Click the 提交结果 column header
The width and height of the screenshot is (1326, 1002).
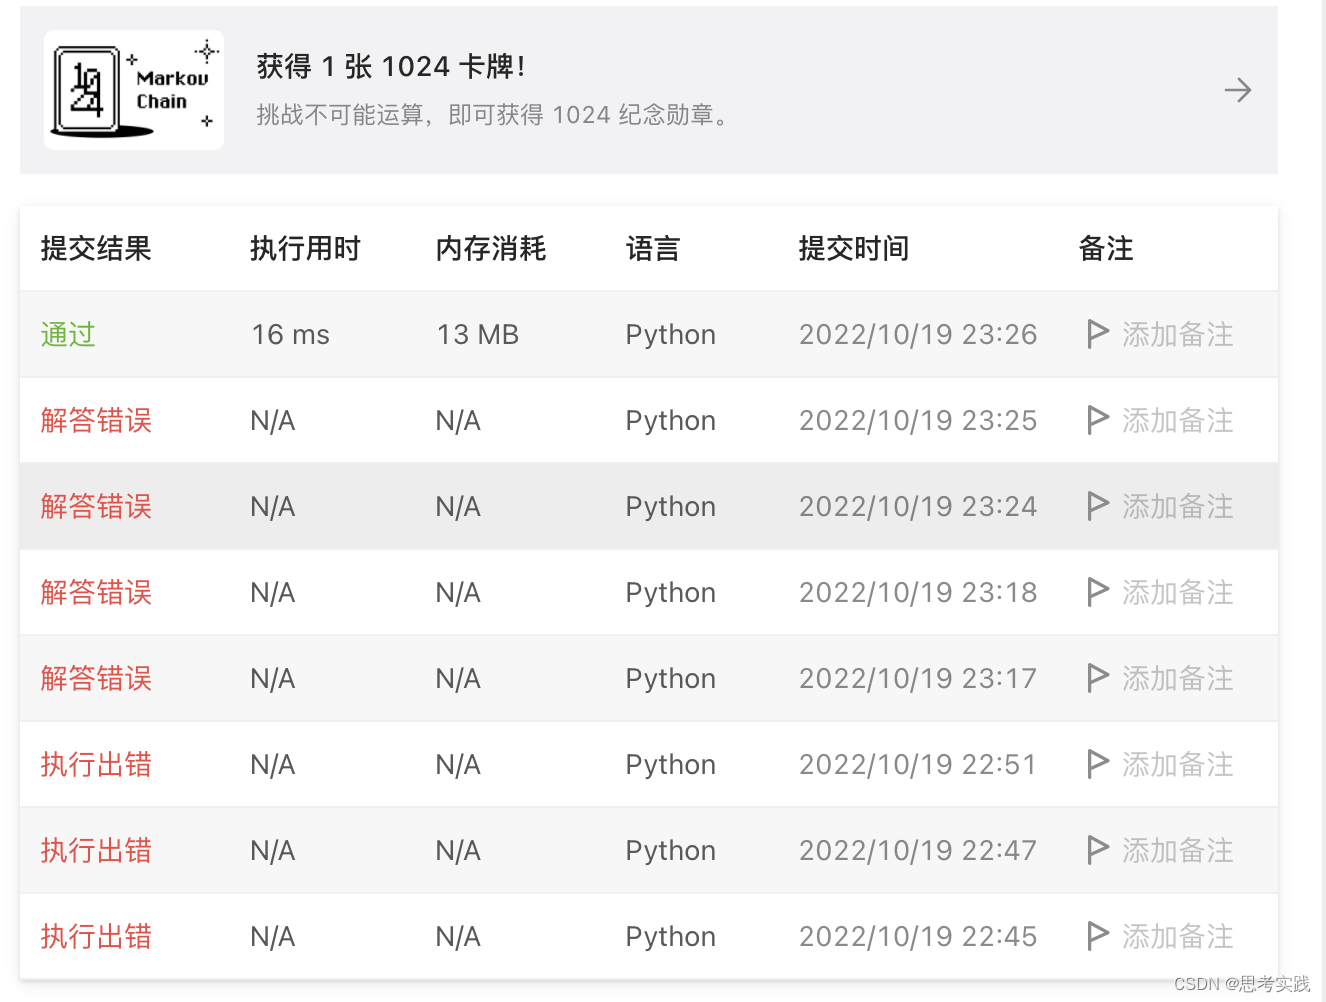(95, 248)
